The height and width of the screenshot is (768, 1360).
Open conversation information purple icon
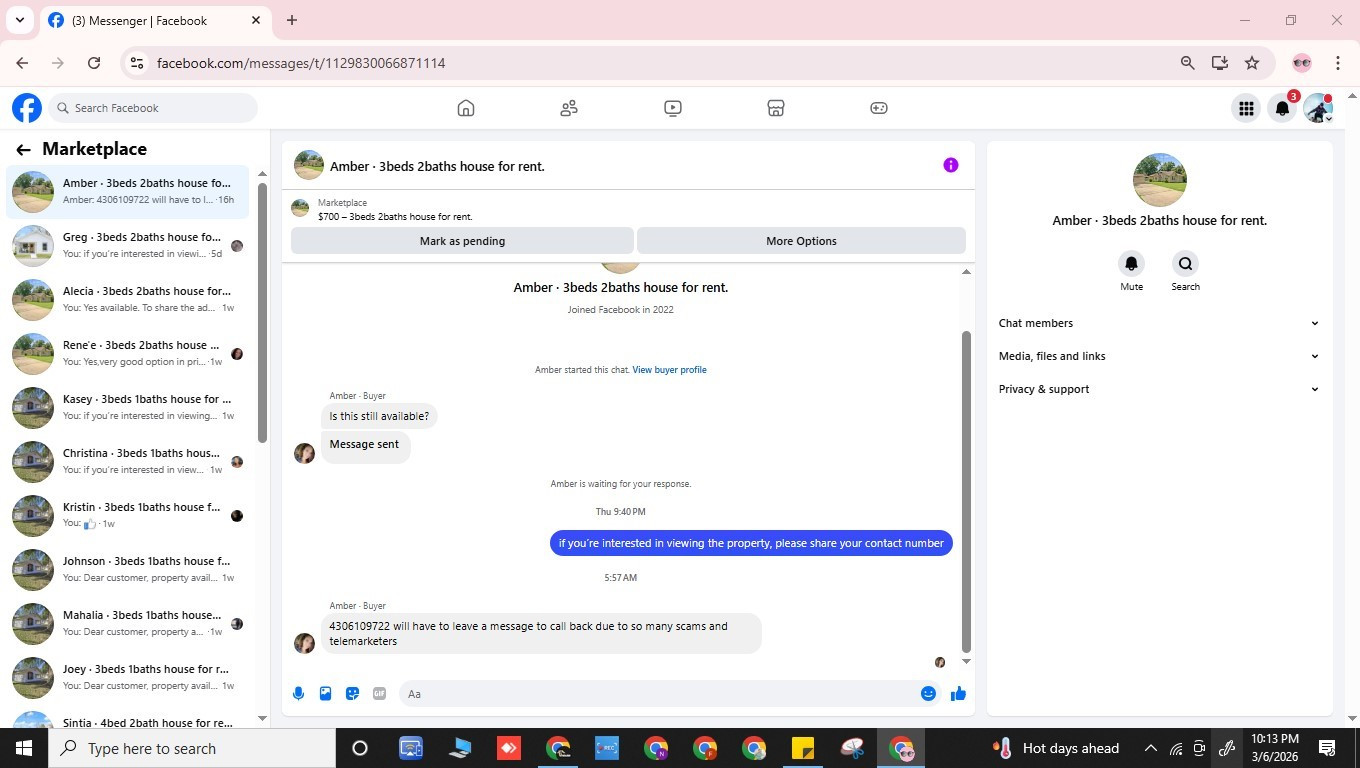[x=951, y=165]
